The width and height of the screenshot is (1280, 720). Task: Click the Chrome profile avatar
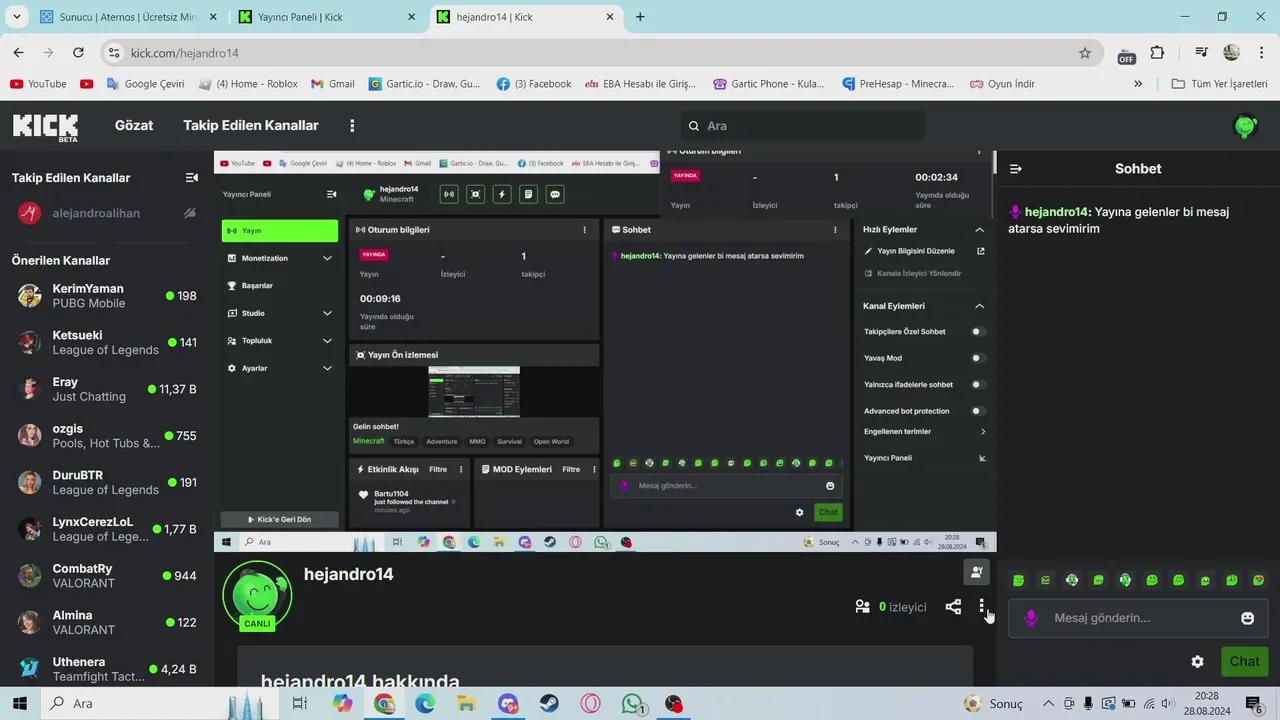tap(1231, 53)
